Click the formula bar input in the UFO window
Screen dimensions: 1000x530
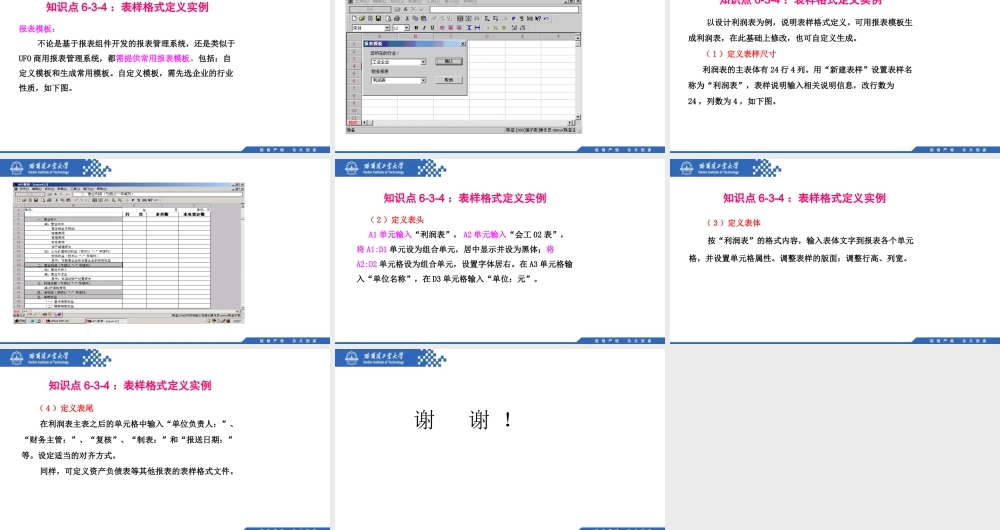[x=504, y=10]
